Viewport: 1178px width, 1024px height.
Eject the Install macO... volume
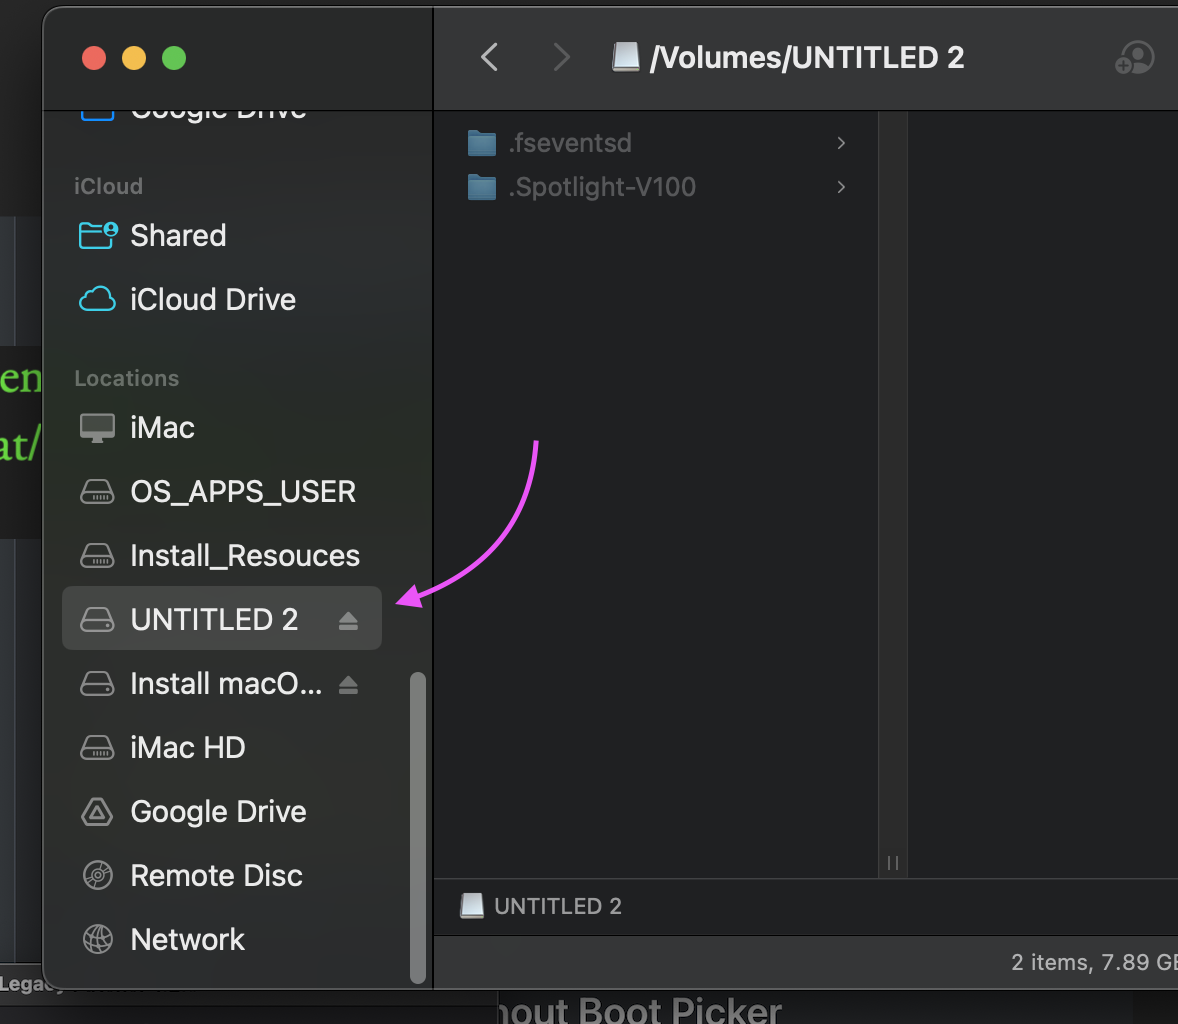[348, 684]
